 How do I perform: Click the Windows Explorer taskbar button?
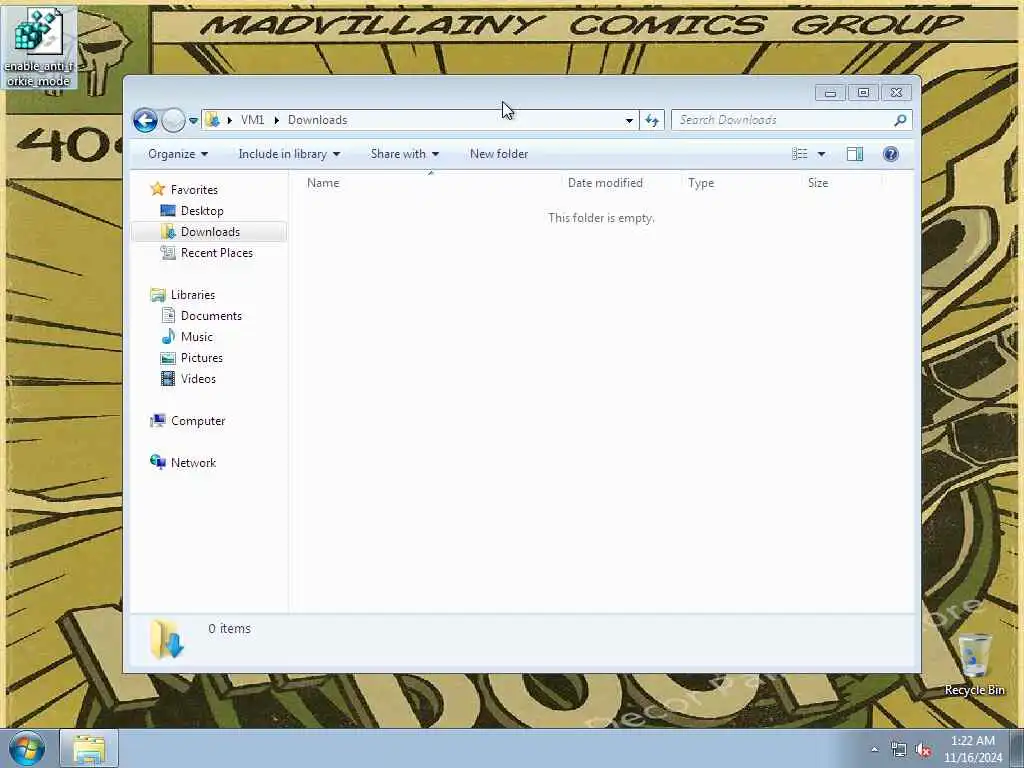(89, 748)
